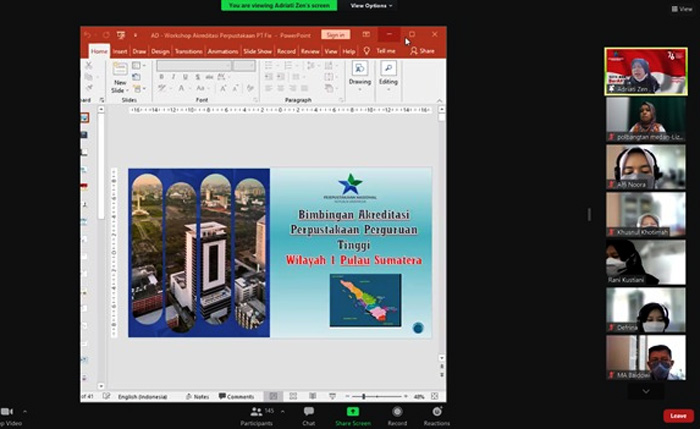The height and width of the screenshot is (429, 700).
Task: Open Zoom Participants panel
Action: tap(257, 416)
